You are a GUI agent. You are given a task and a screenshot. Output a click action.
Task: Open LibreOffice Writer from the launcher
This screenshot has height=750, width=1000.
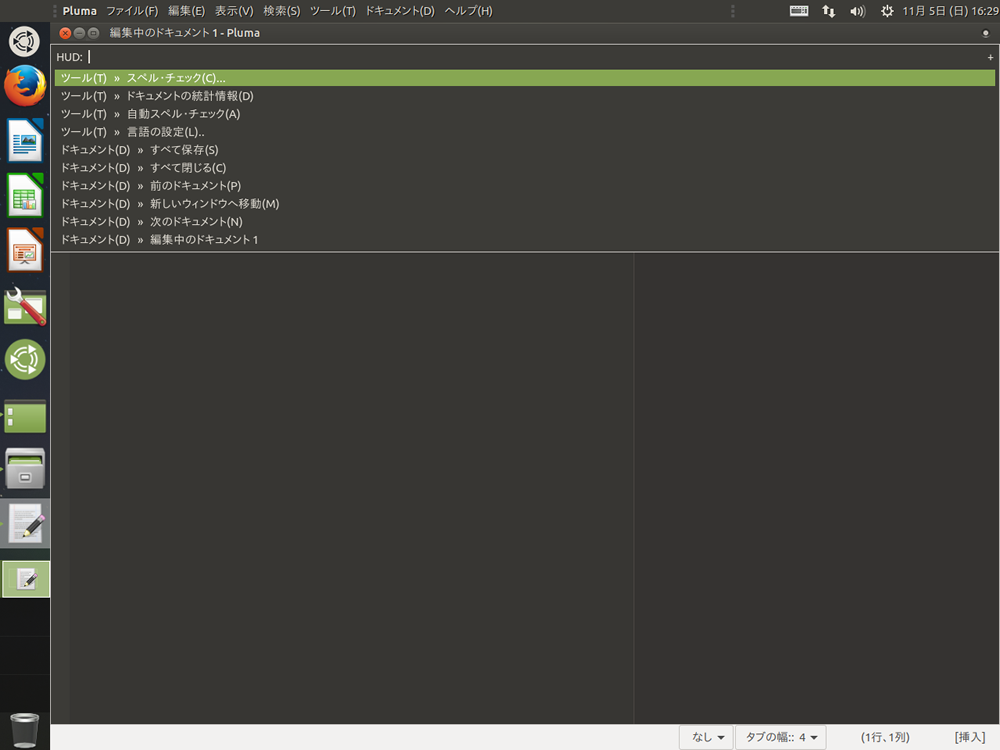[x=25, y=140]
